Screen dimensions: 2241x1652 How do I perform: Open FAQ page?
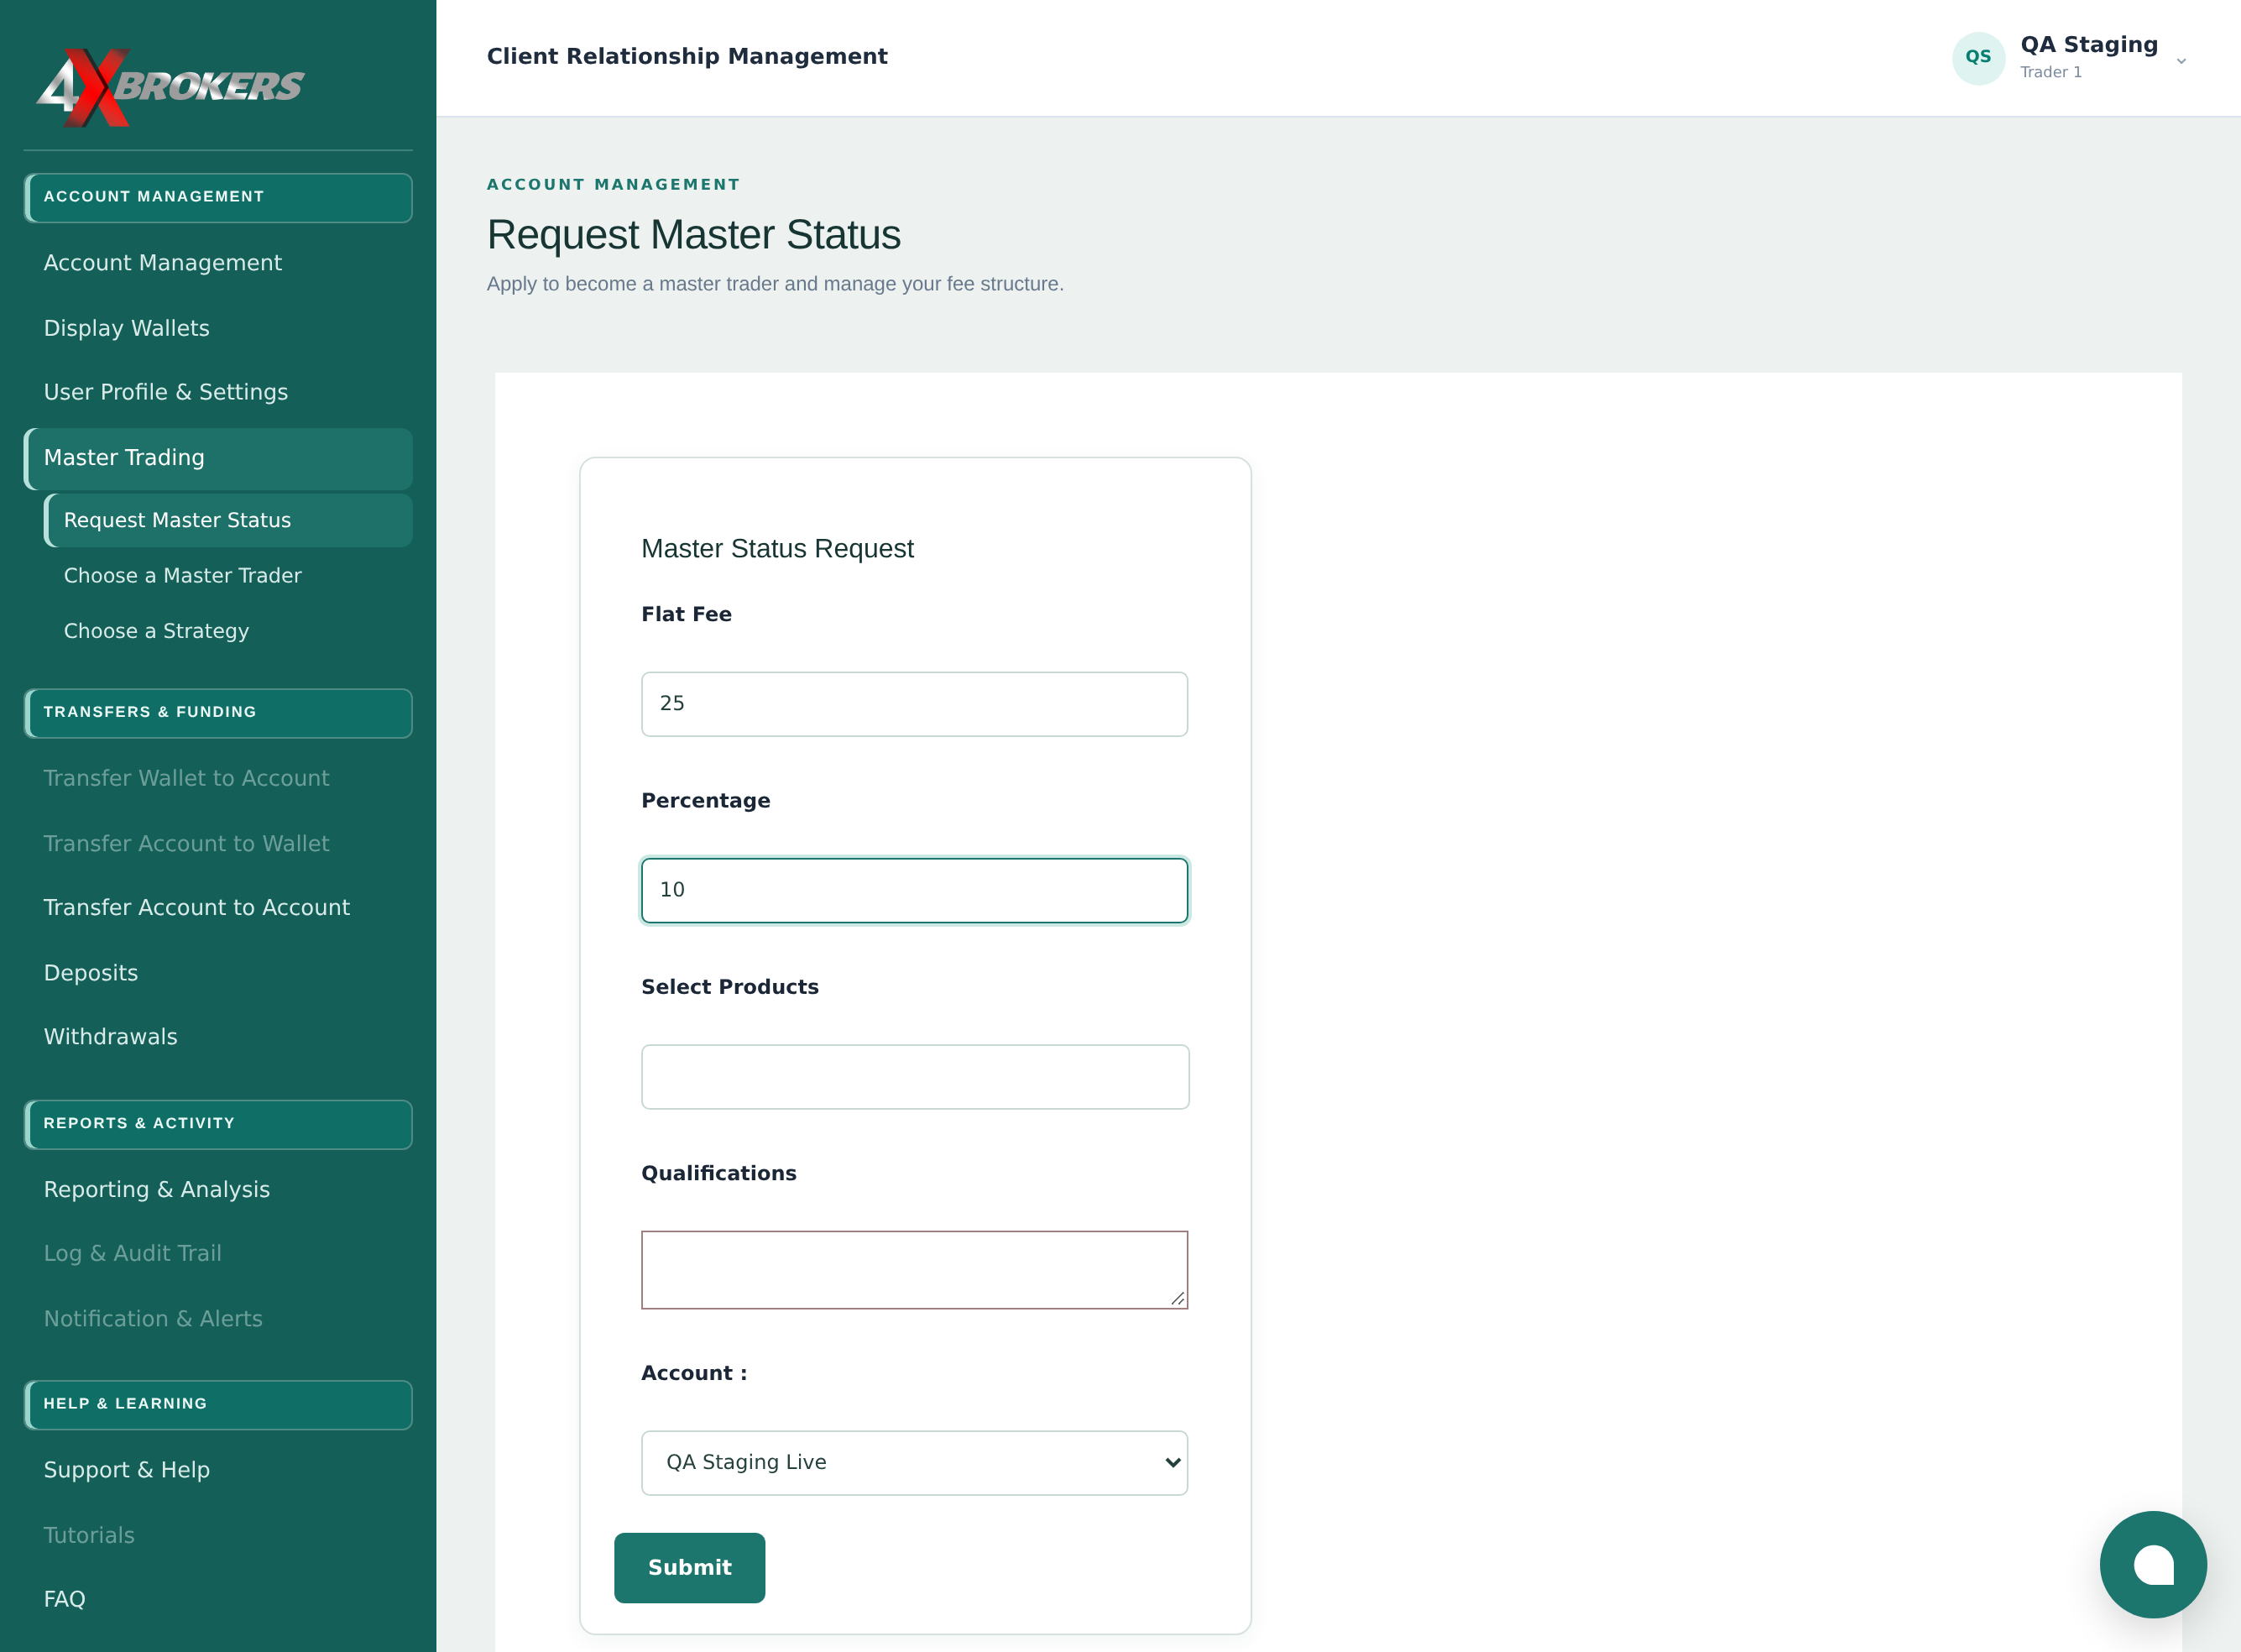64,1599
